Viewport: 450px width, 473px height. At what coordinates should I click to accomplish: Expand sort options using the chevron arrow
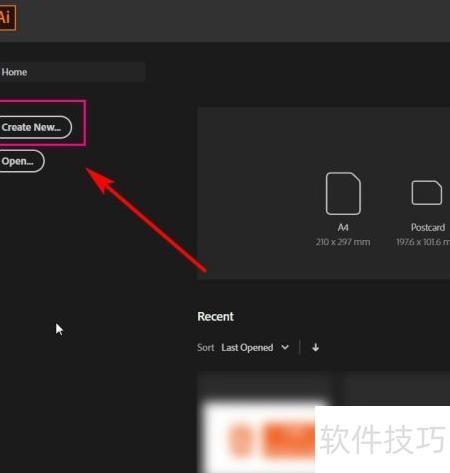click(x=285, y=348)
